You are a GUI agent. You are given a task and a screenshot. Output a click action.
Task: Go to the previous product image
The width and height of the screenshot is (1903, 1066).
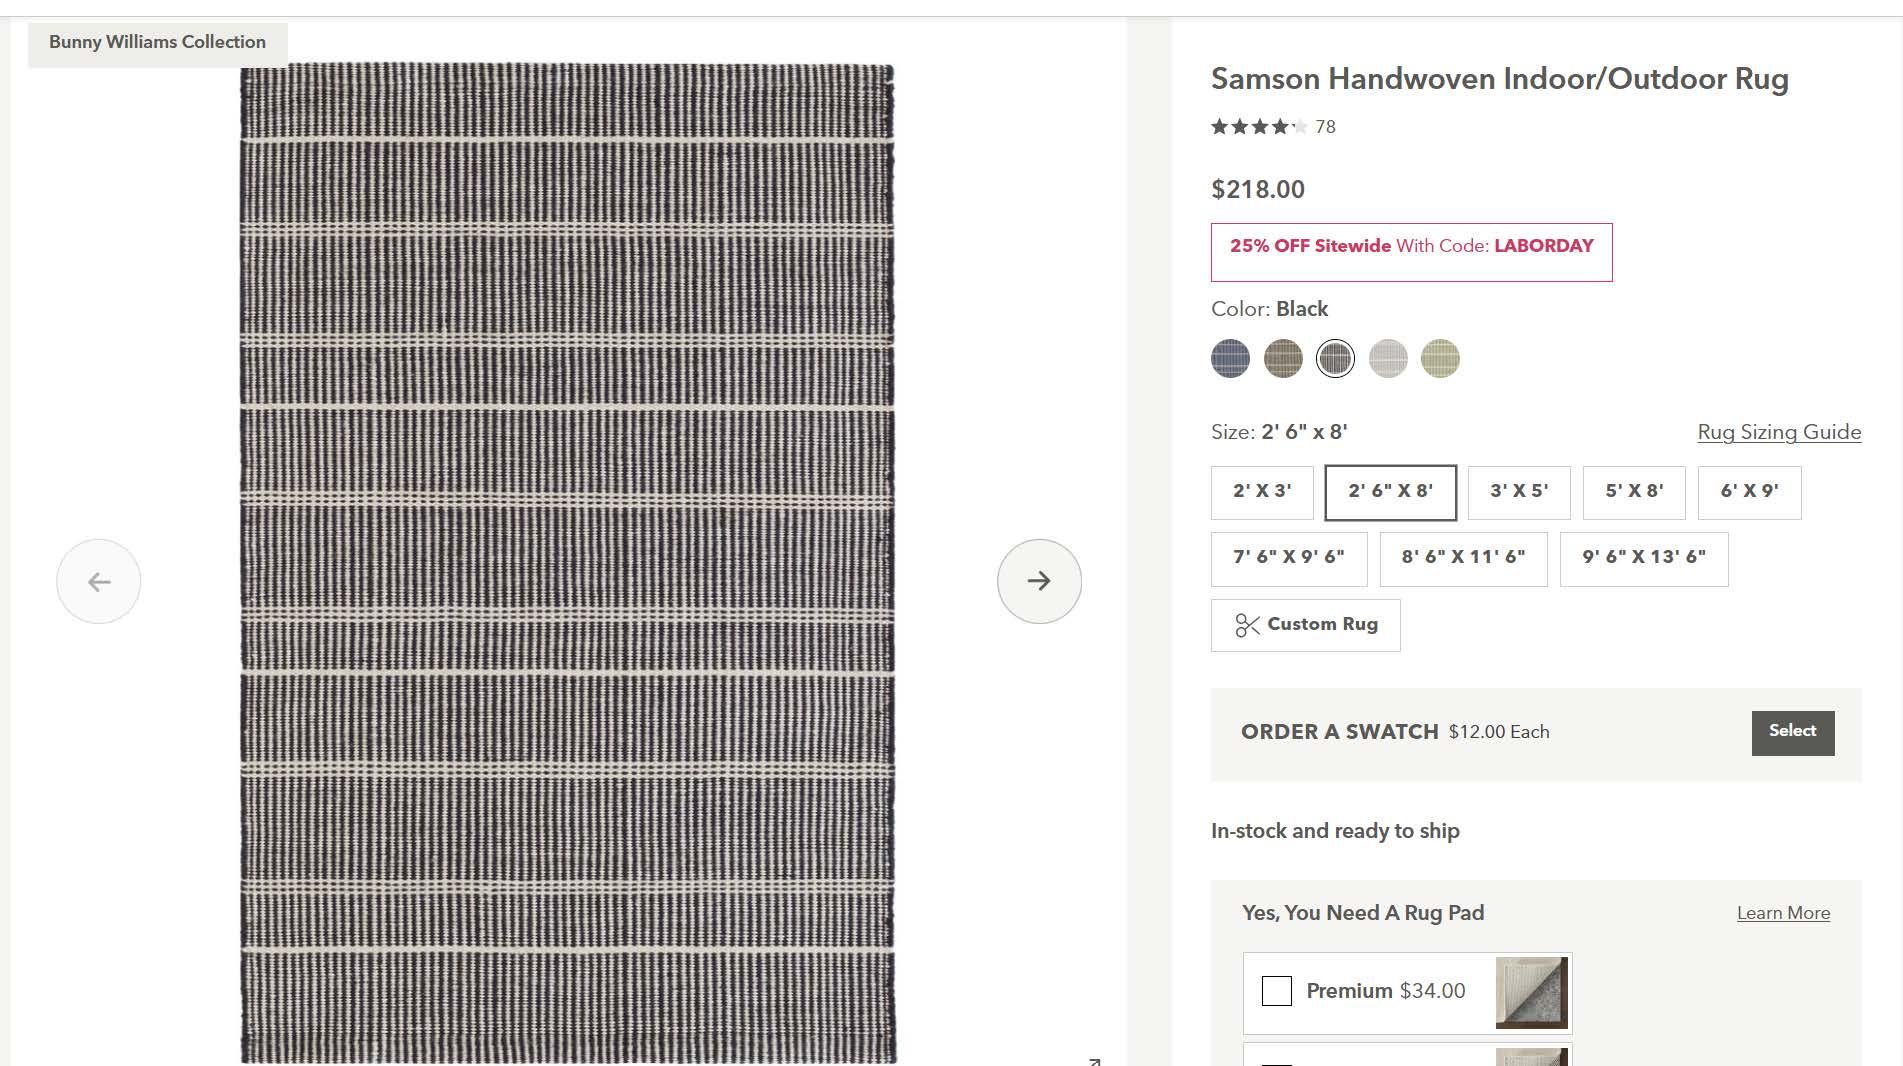(x=99, y=581)
